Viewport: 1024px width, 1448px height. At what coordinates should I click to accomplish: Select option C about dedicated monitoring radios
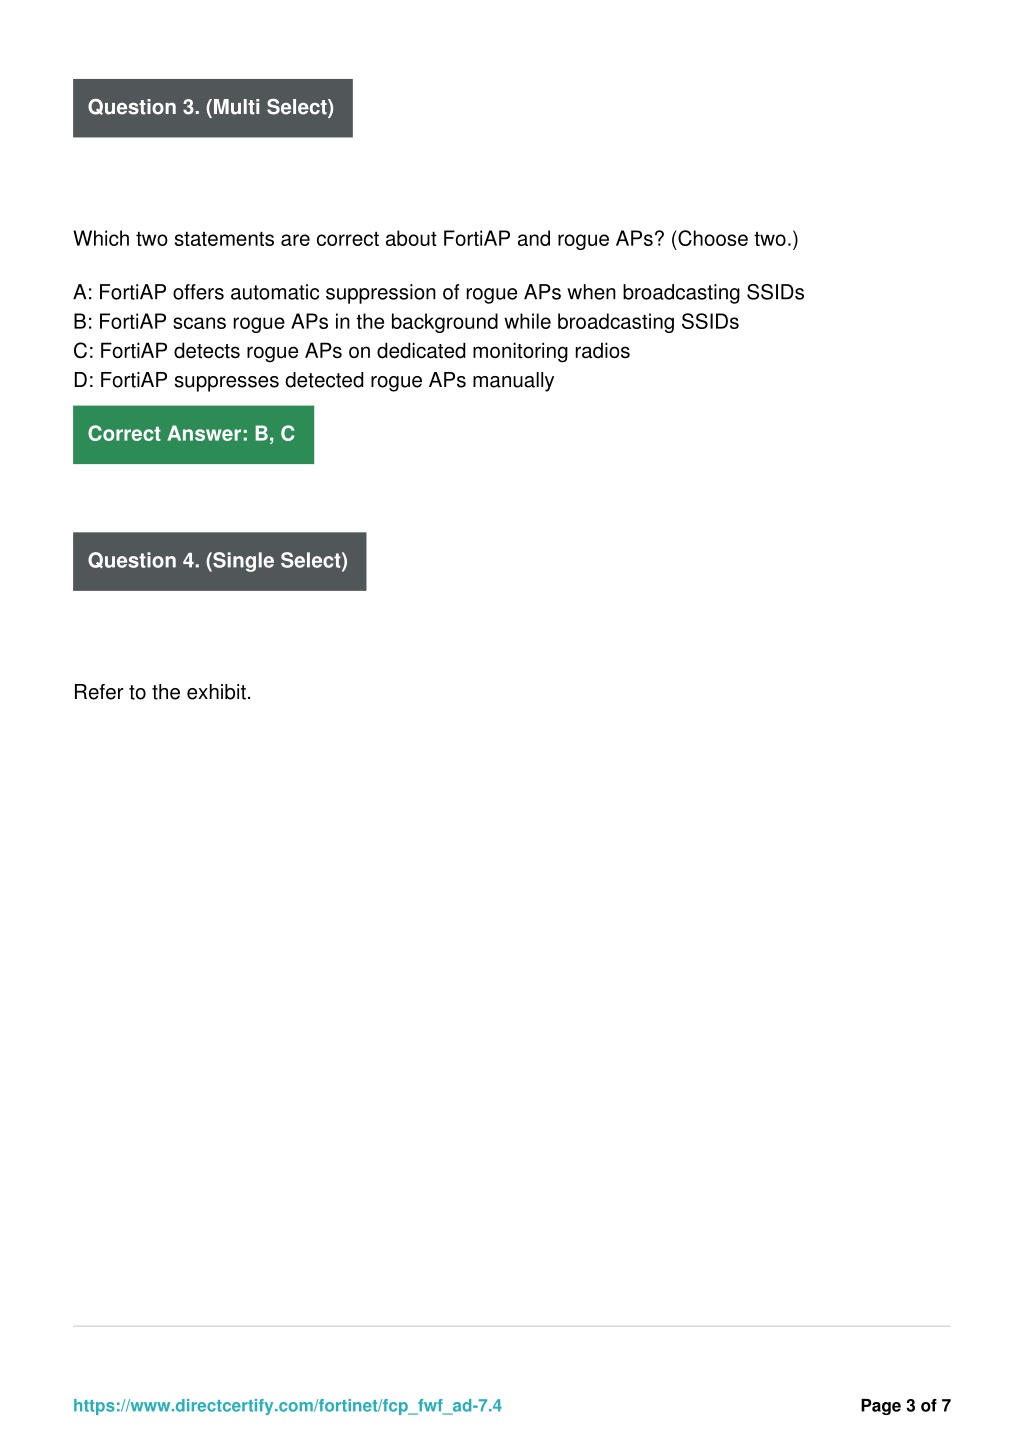352,351
